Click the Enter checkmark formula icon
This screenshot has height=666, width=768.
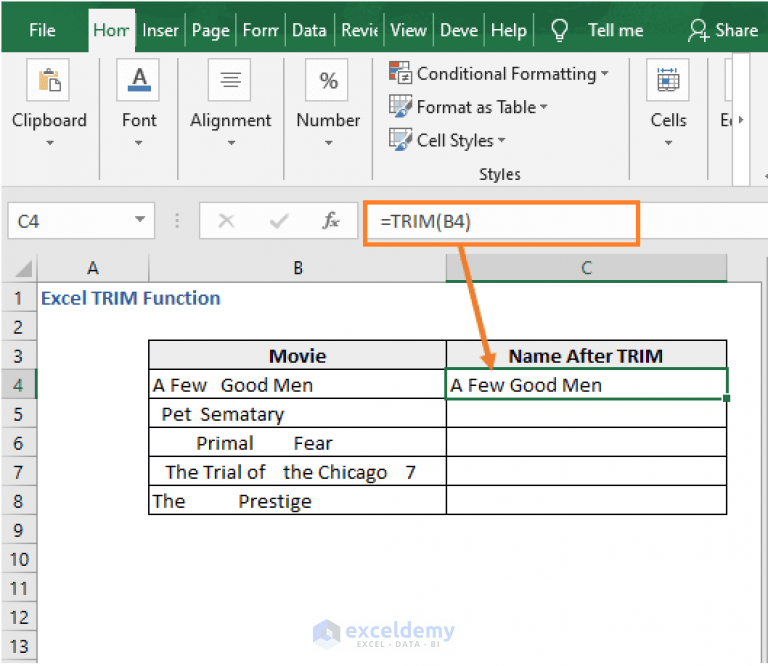point(279,221)
